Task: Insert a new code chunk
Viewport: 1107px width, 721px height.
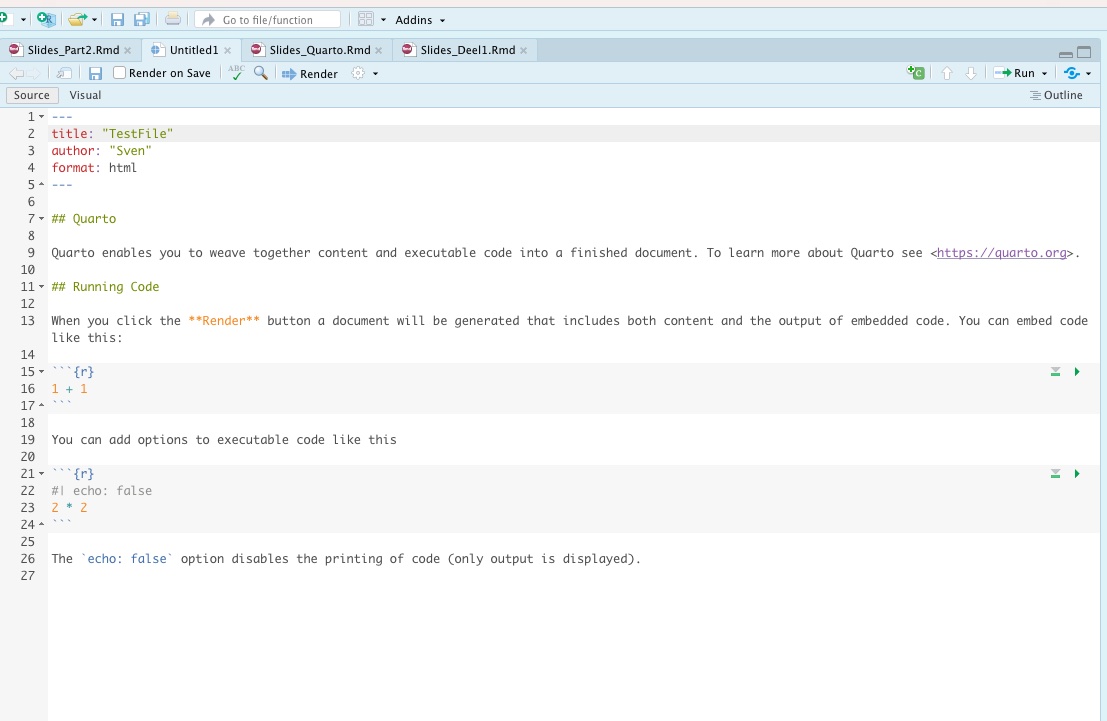Action: click(916, 73)
